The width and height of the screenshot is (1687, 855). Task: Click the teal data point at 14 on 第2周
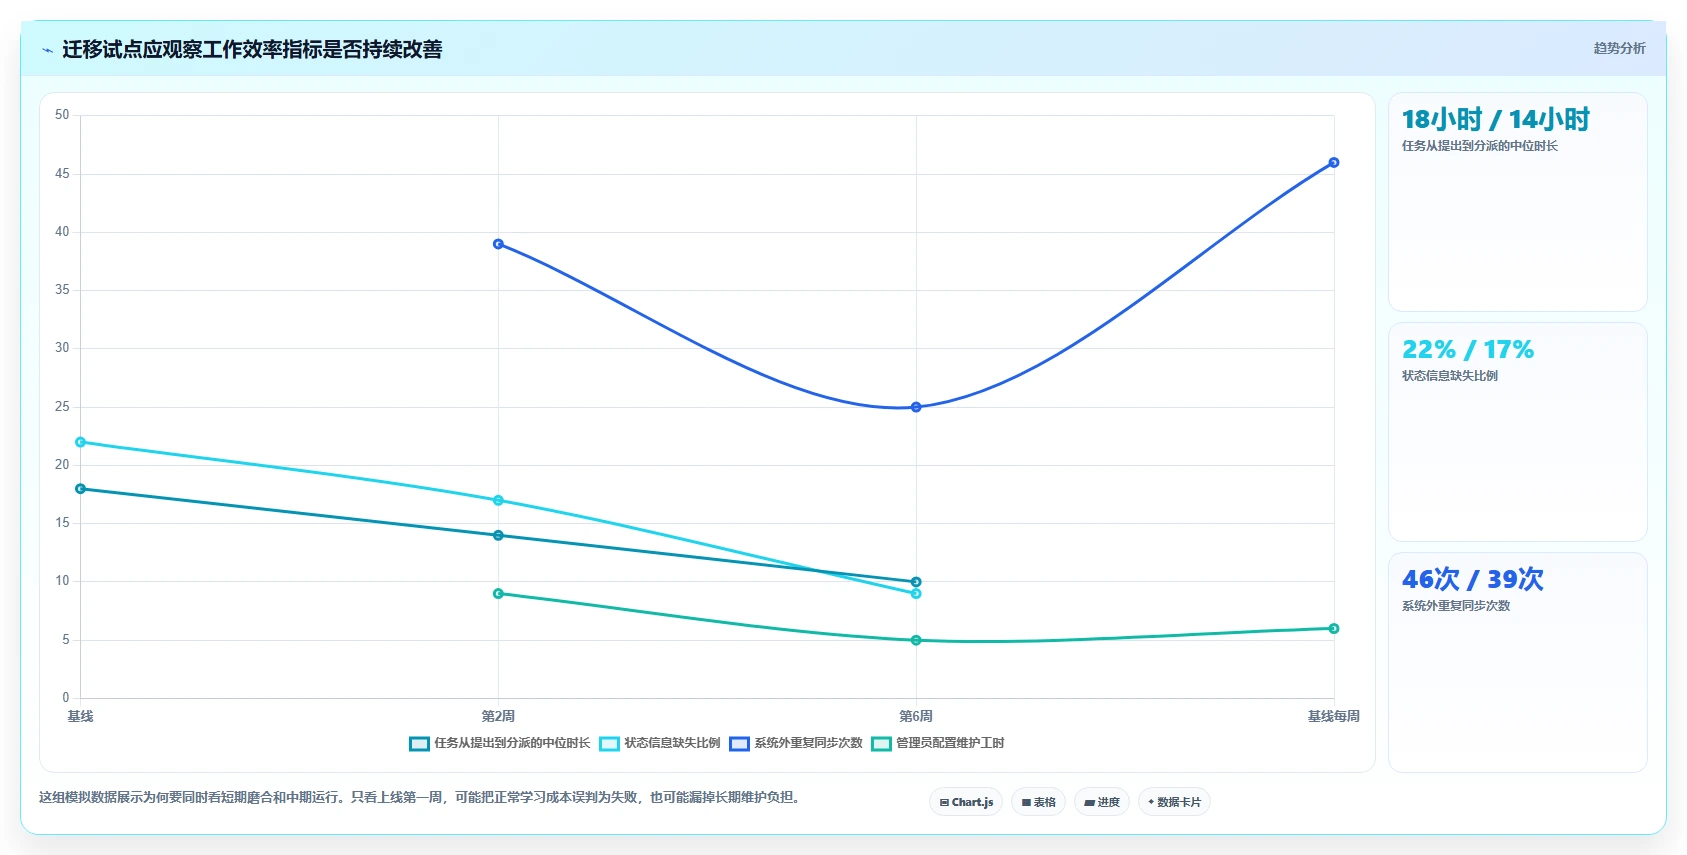[x=498, y=535]
